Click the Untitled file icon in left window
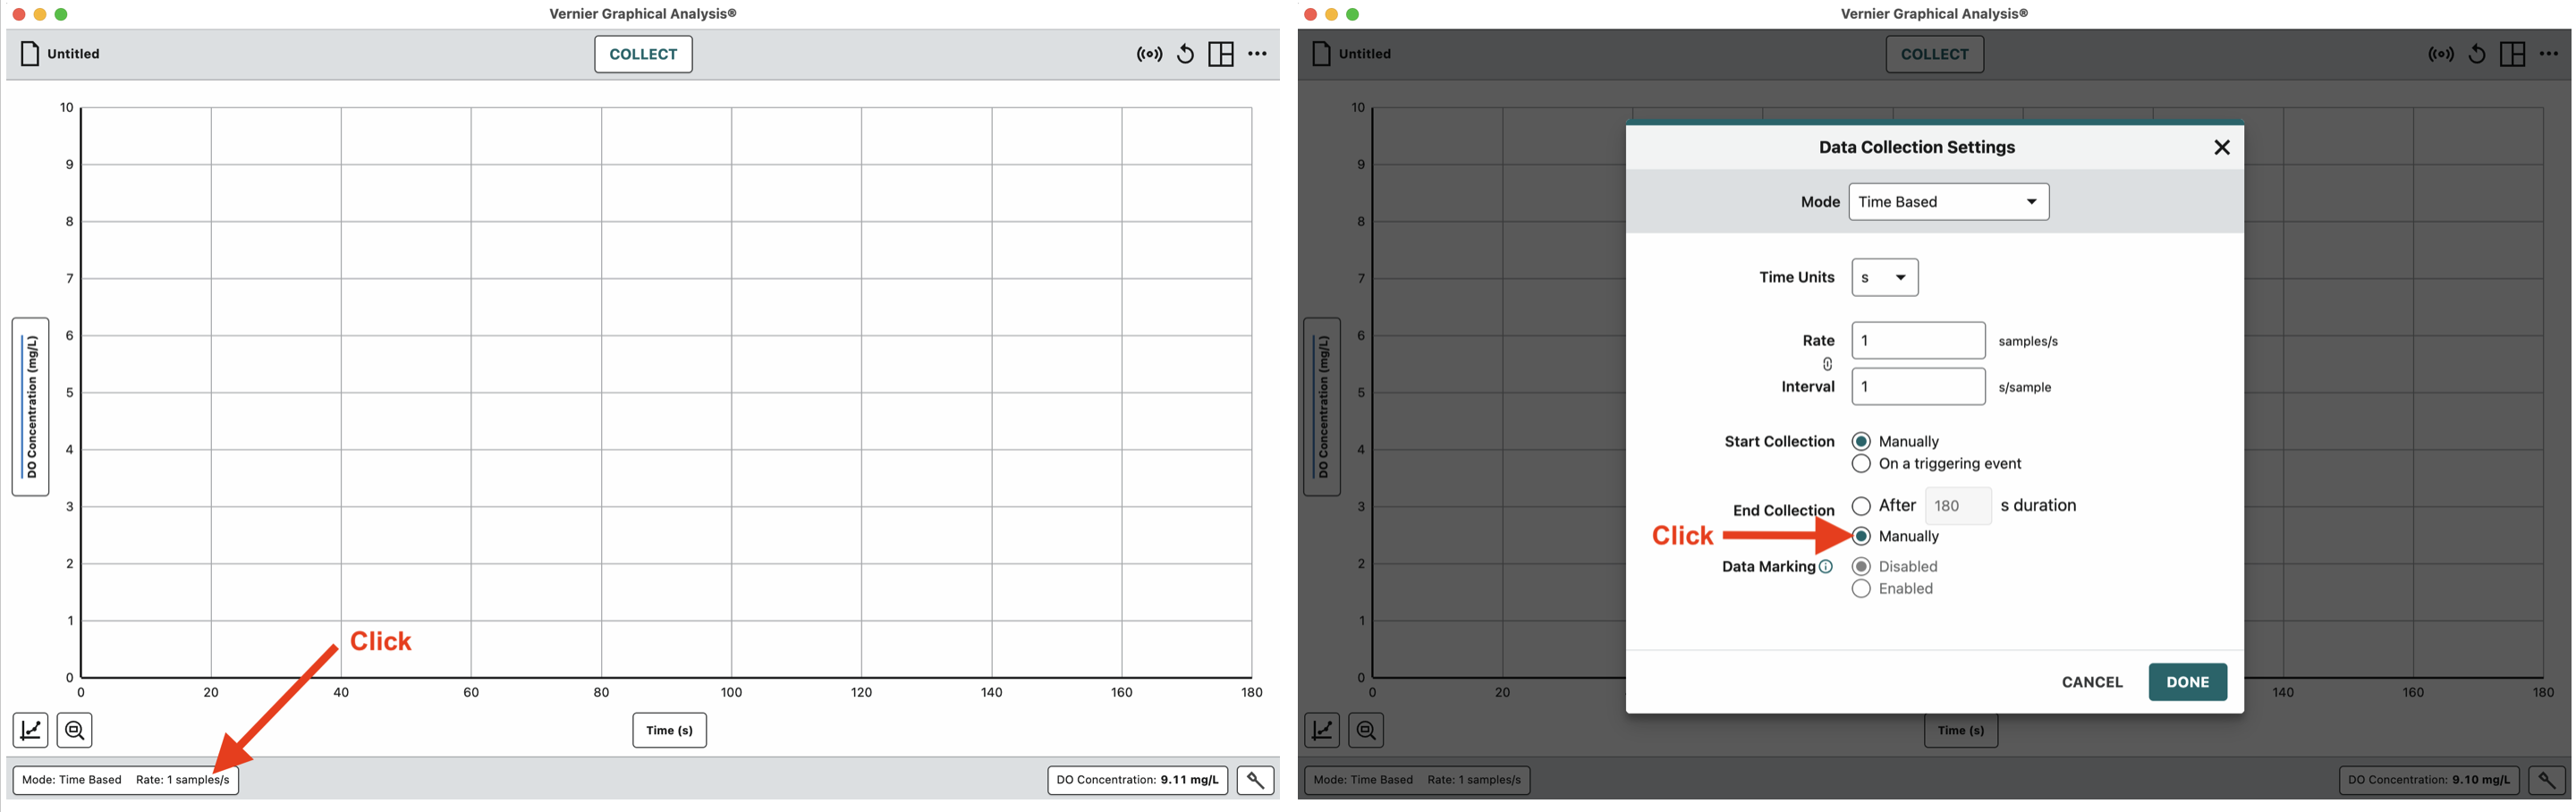 pyautogui.click(x=30, y=54)
